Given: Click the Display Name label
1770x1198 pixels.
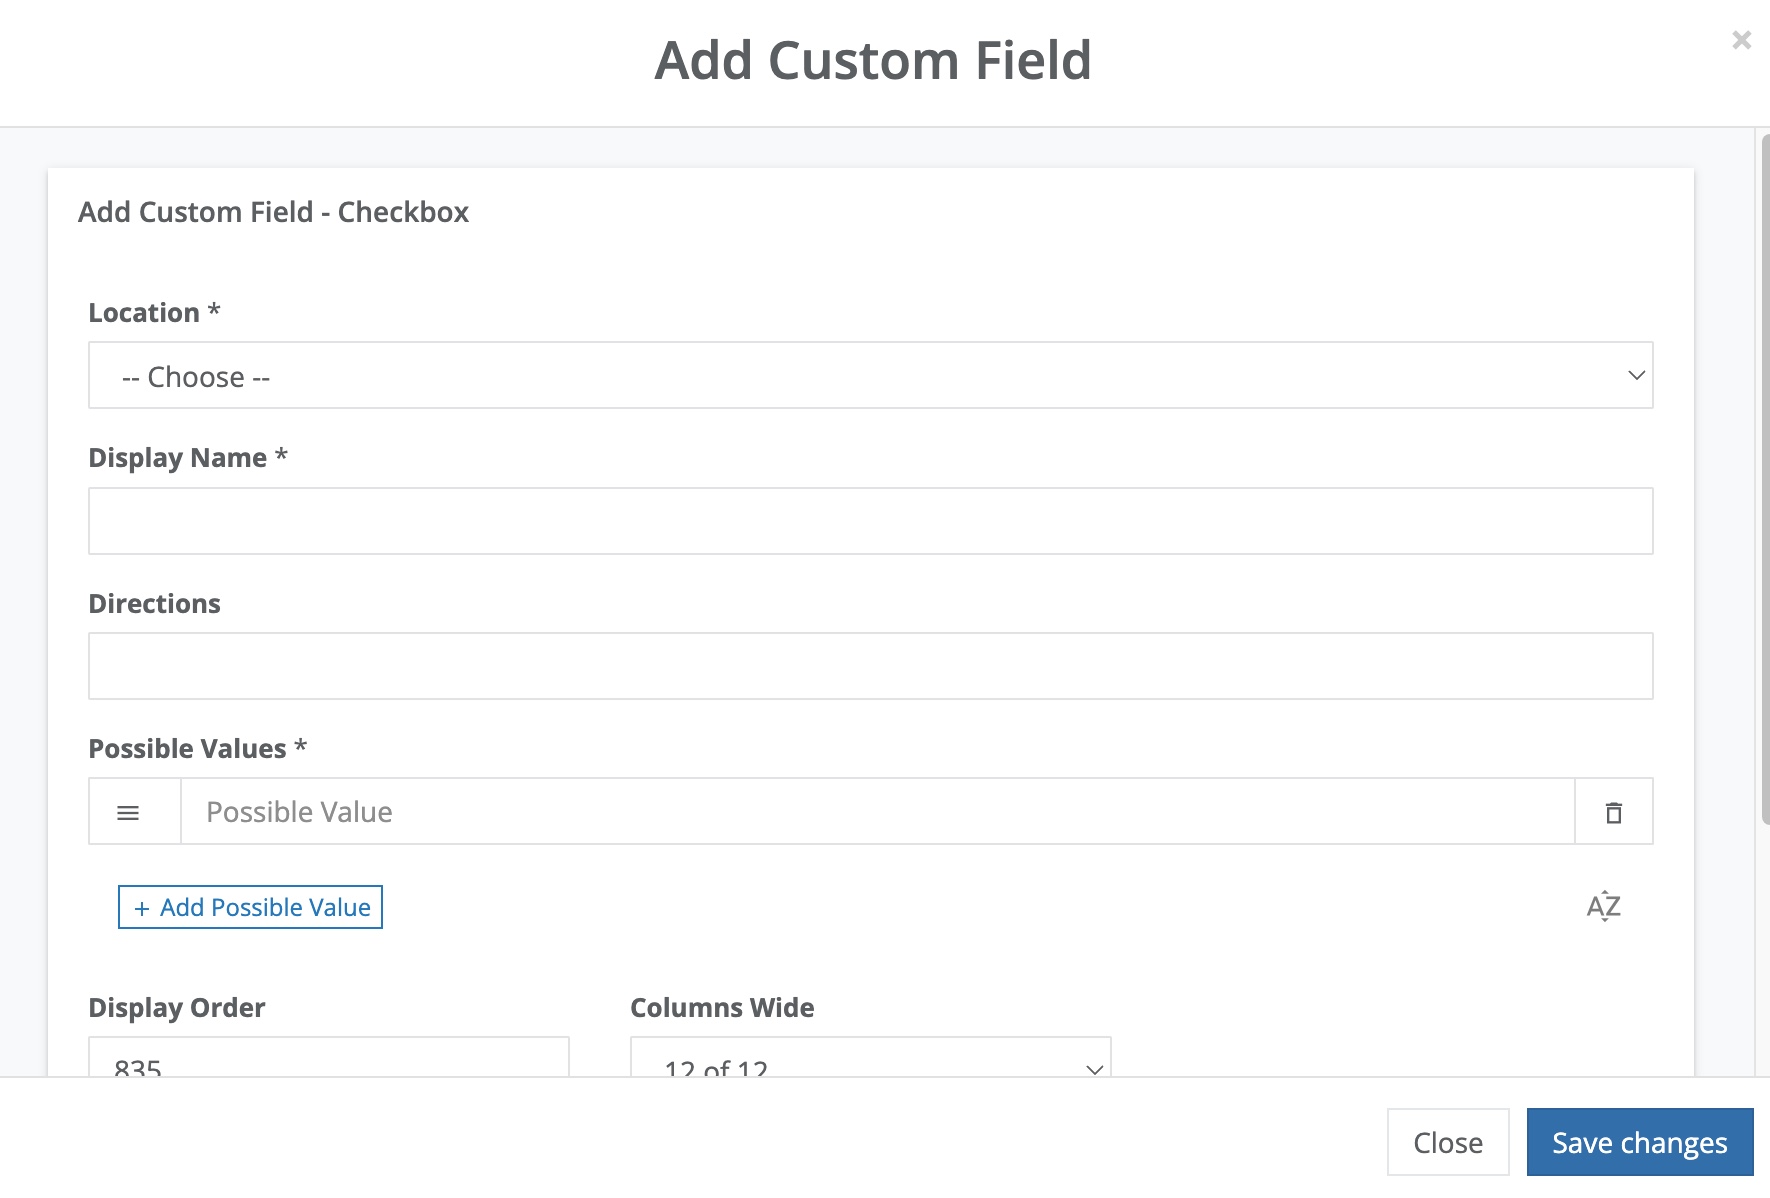Looking at the screenshot, I should tap(188, 458).
